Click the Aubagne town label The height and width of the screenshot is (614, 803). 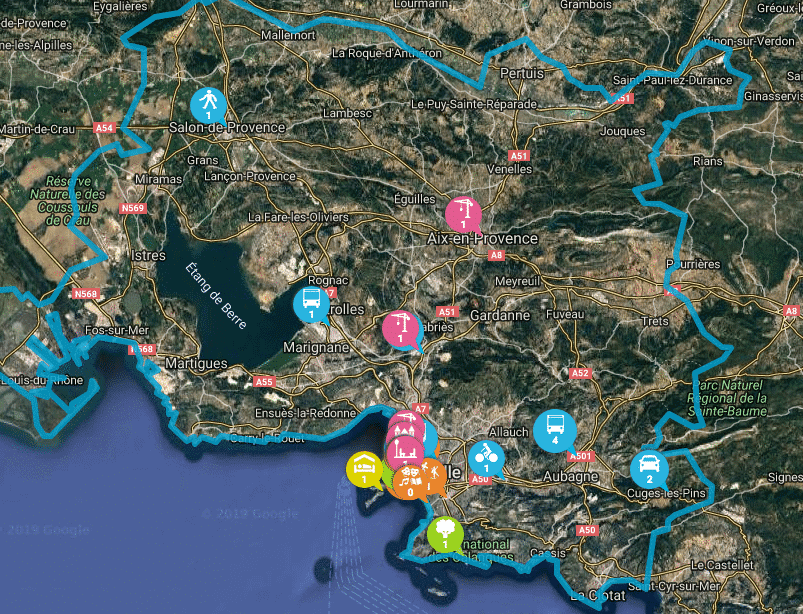570,477
